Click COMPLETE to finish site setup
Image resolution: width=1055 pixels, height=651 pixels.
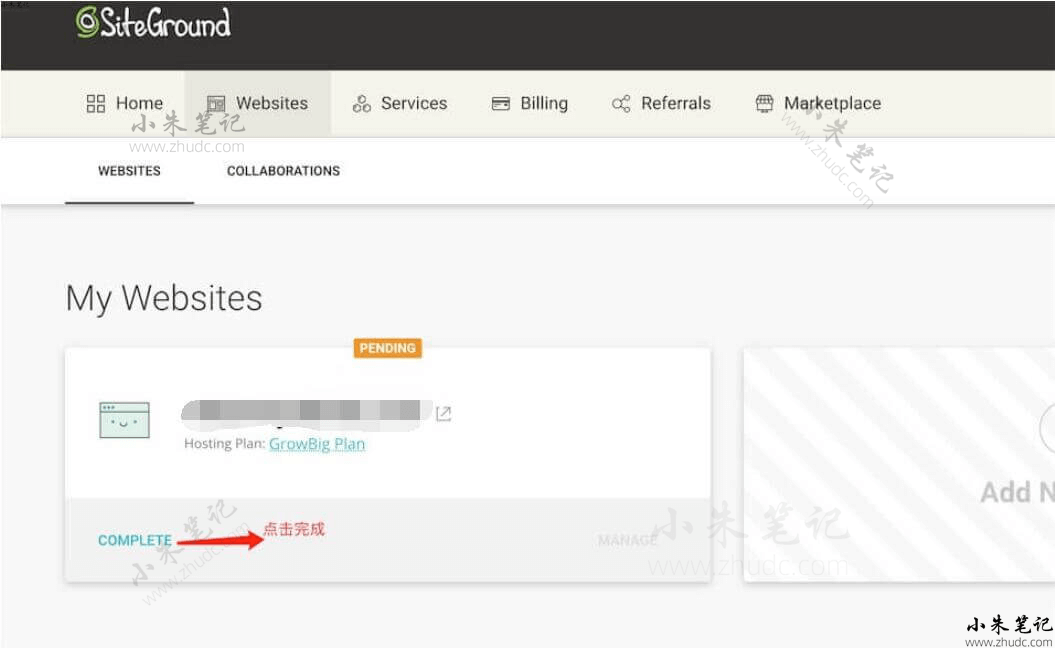click(x=135, y=540)
